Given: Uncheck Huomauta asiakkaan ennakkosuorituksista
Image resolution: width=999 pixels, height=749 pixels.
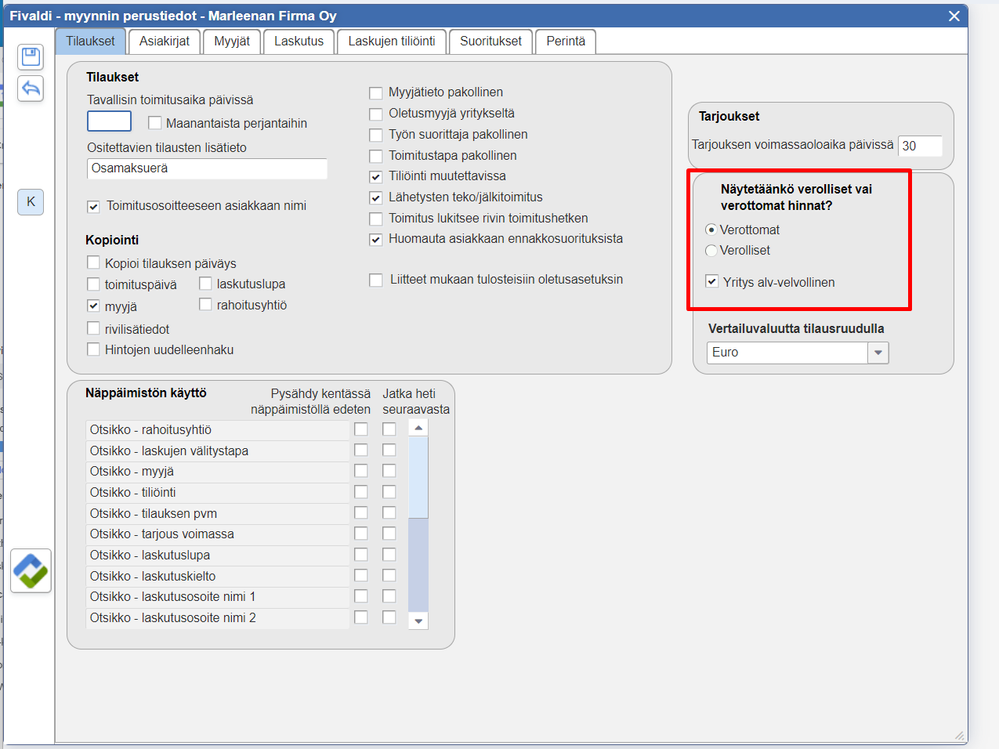Looking at the screenshot, I should pos(376,239).
